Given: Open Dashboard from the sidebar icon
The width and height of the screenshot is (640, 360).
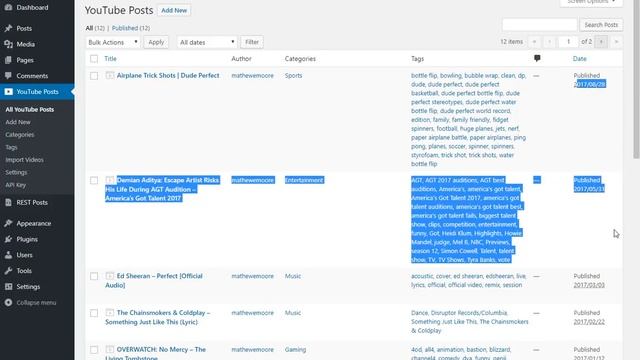Looking at the screenshot, I should click(x=8, y=7).
